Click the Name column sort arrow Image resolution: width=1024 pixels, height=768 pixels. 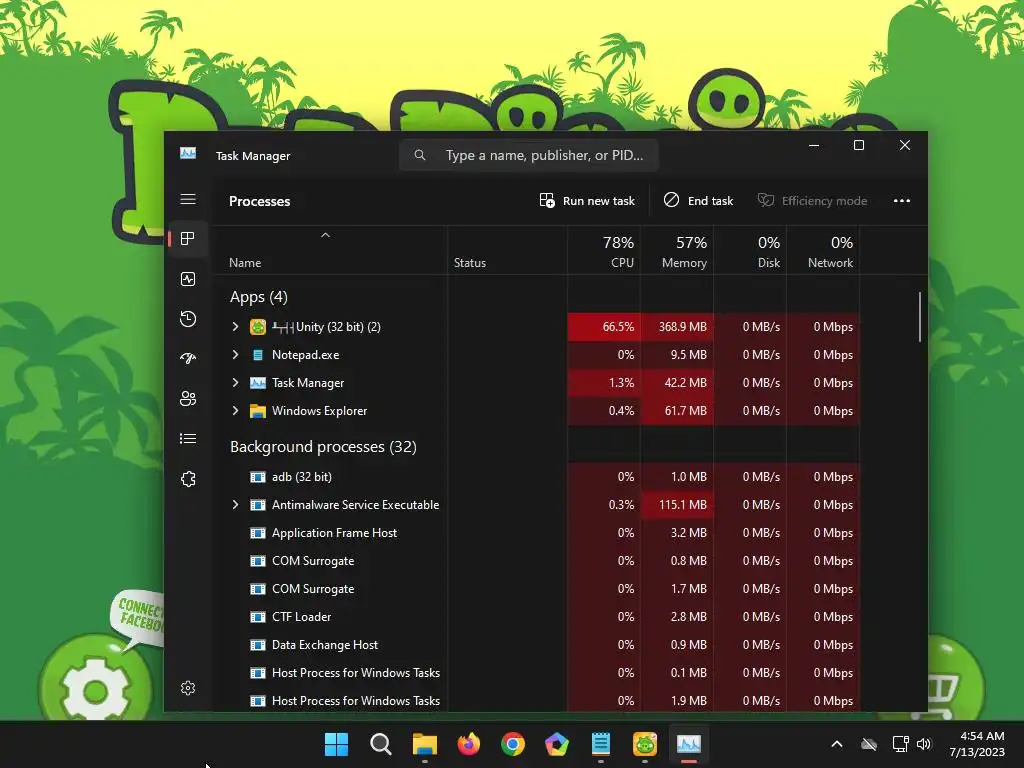click(325, 235)
